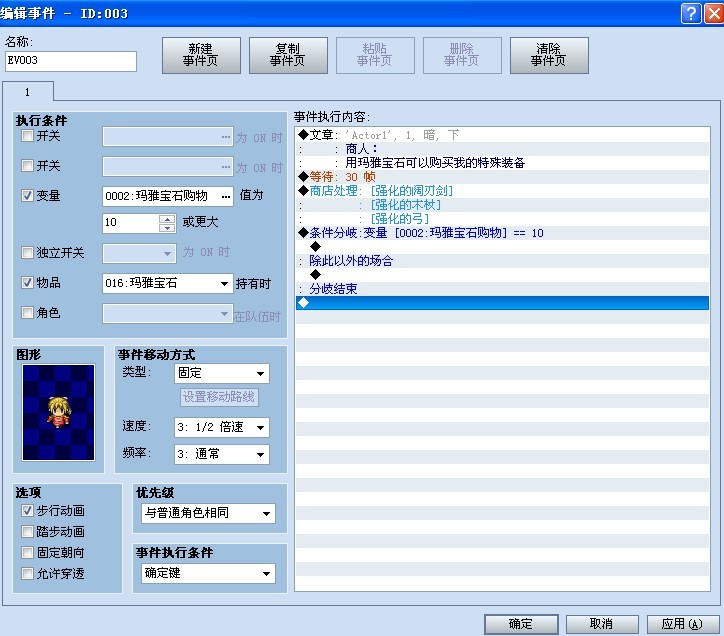
Task: Enable the first 开关 condition checkbox
Action: pos(27,136)
